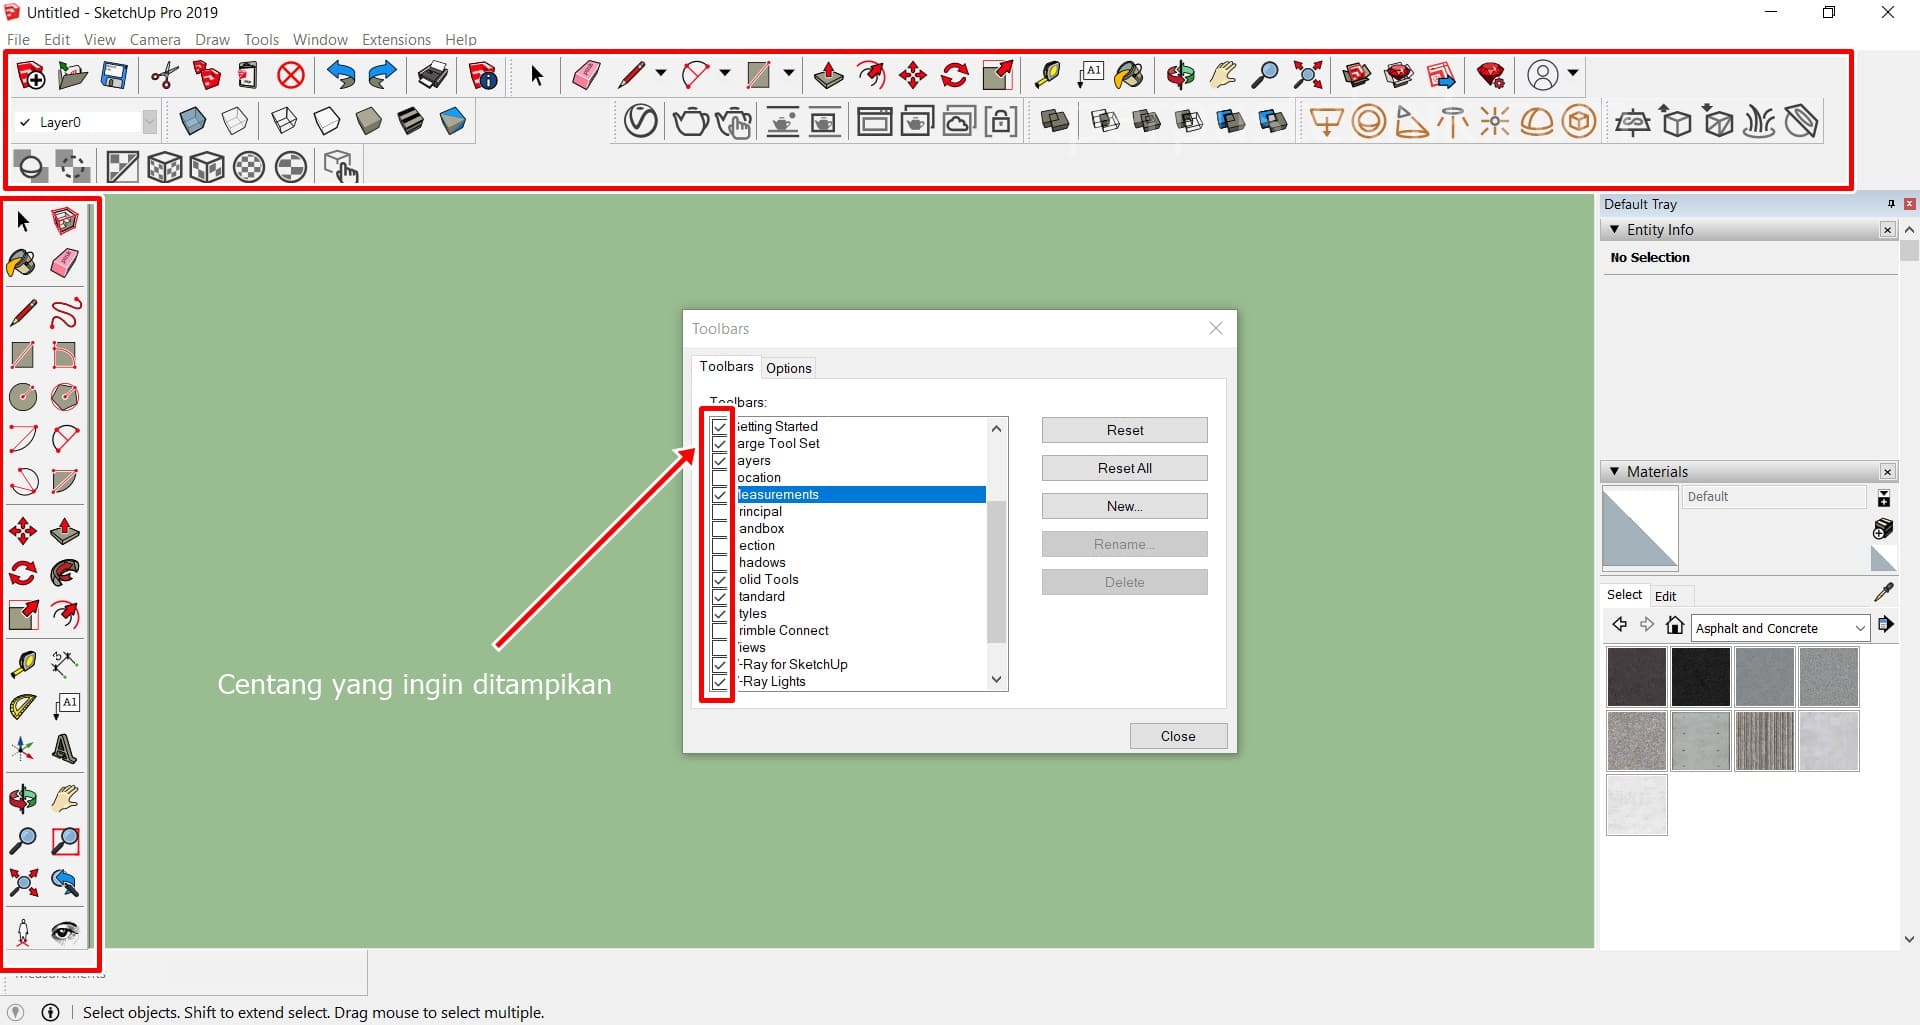This screenshot has width=1920, height=1025.
Task: Select the wood-striped concrete material swatch
Action: click(1765, 741)
